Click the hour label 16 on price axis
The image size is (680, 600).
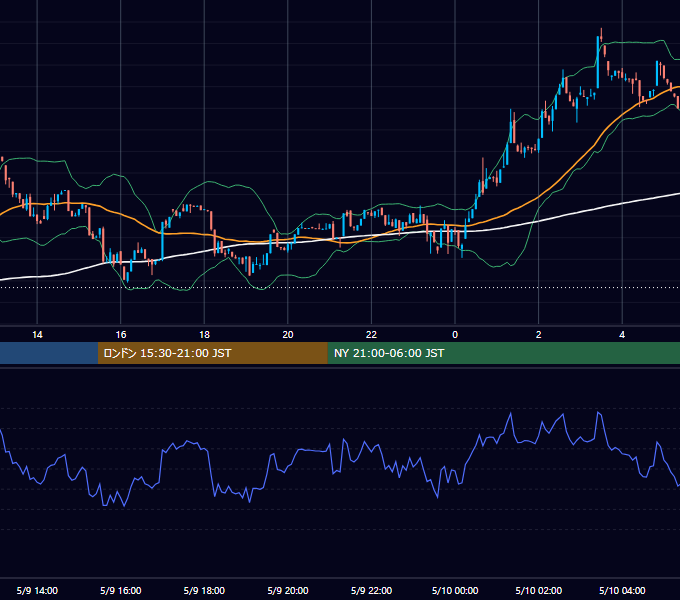click(121, 334)
